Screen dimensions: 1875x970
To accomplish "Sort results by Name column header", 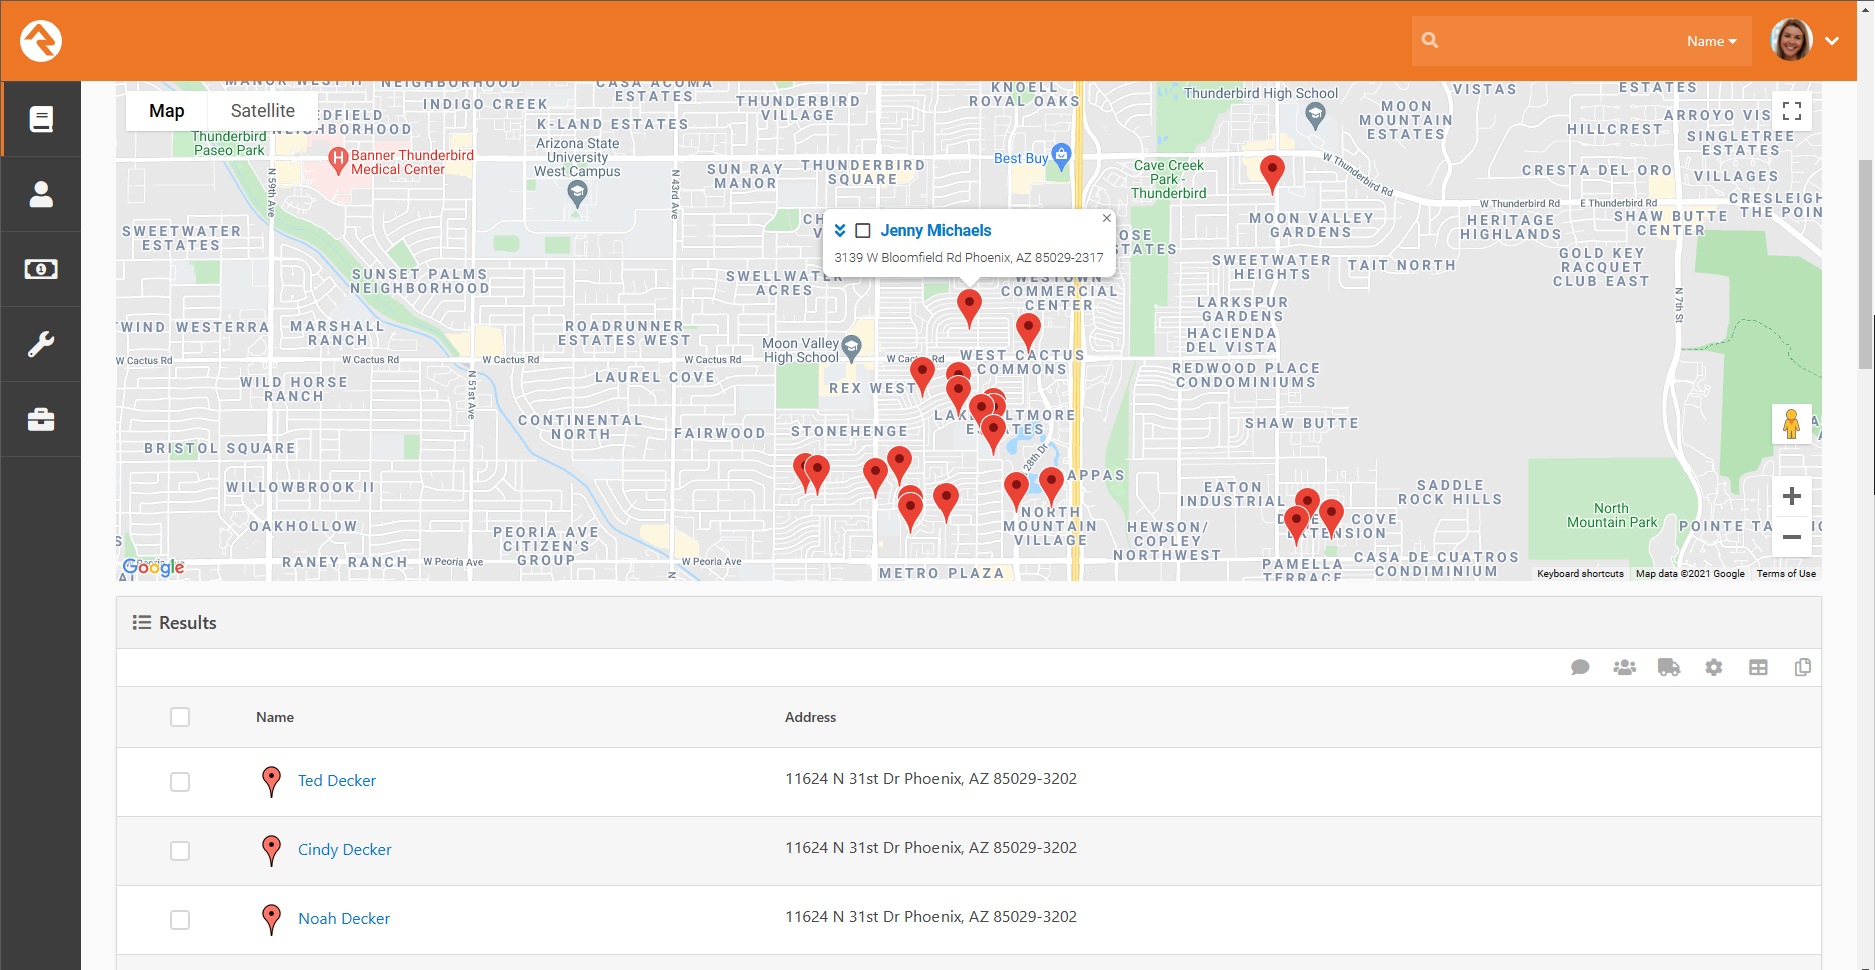I will click(275, 717).
